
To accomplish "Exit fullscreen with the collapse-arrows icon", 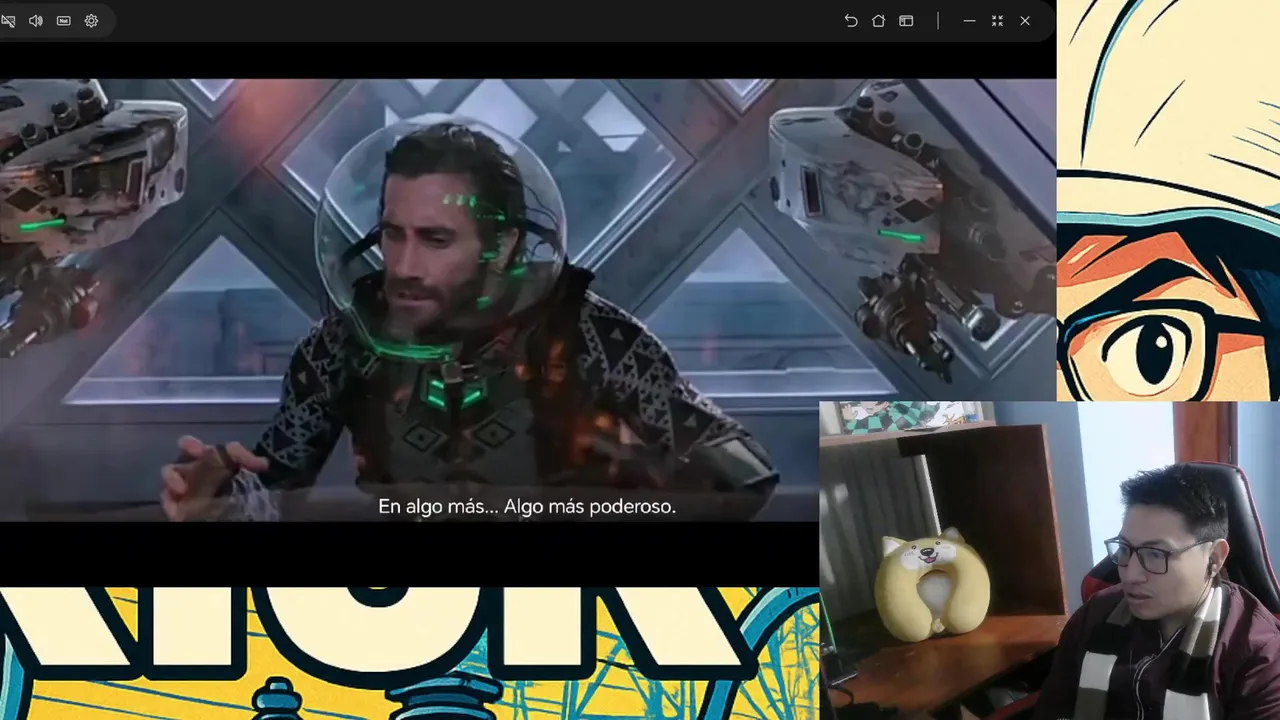I will click(997, 21).
